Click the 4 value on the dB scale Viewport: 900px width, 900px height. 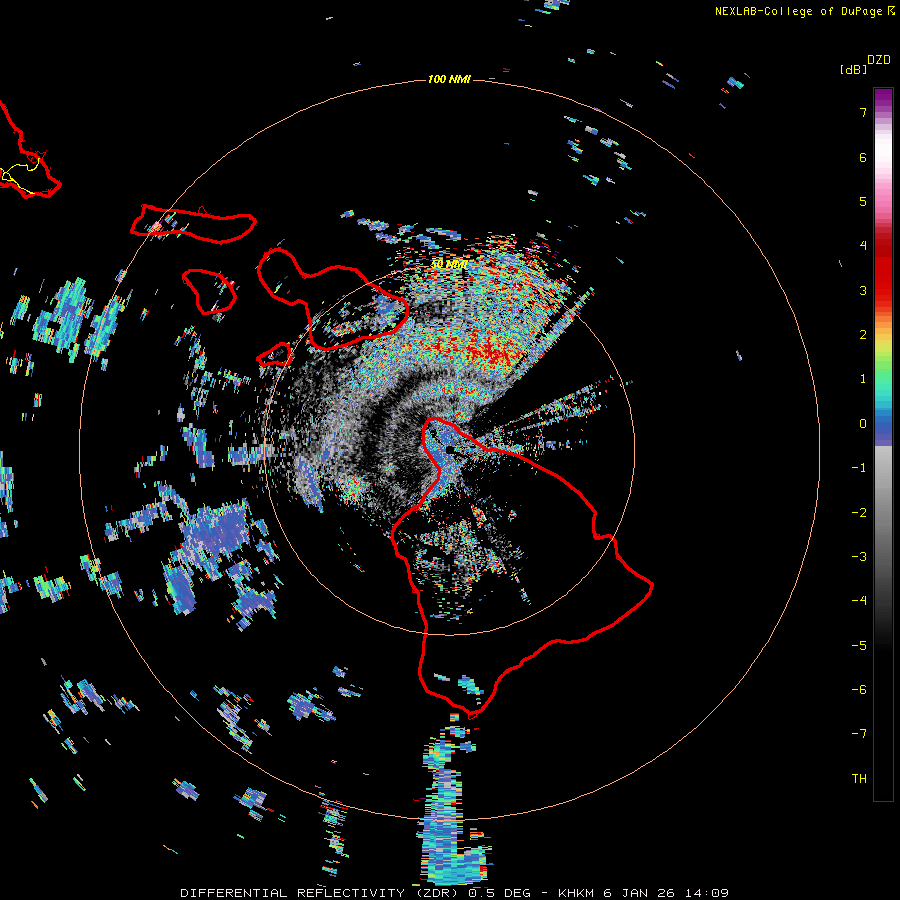(863, 246)
